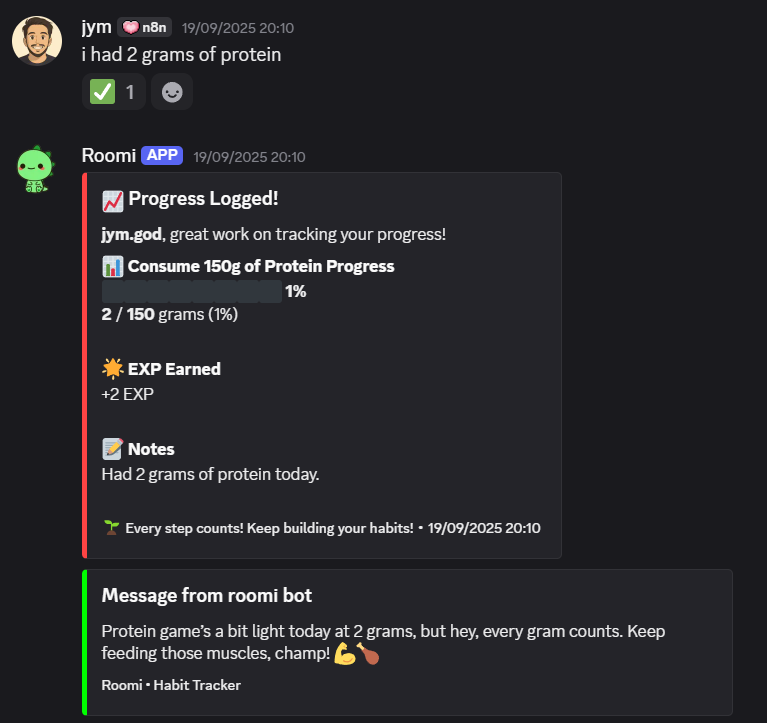Click the bar chart emoji icon
Image resolution: width=767 pixels, height=723 pixels.
(x=112, y=267)
